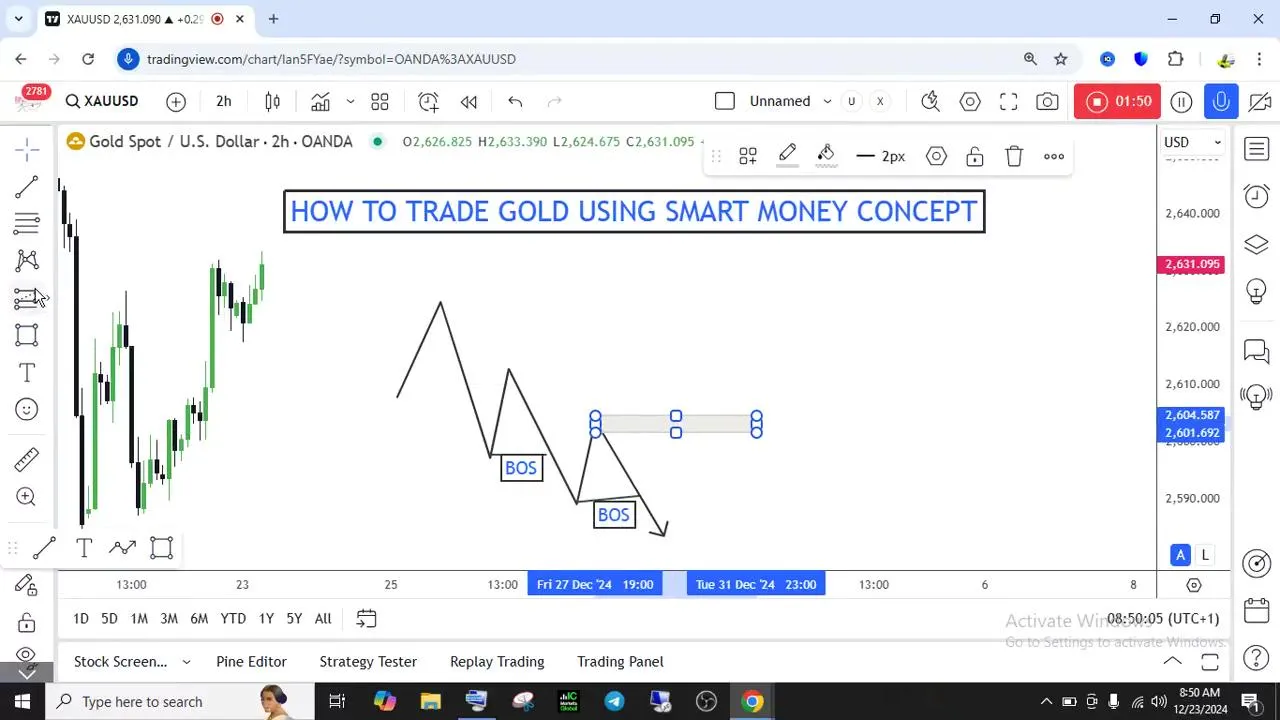Image resolution: width=1280 pixels, height=720 pixels.
Task: Set chart range to YTD
Action: coord(233,619)
